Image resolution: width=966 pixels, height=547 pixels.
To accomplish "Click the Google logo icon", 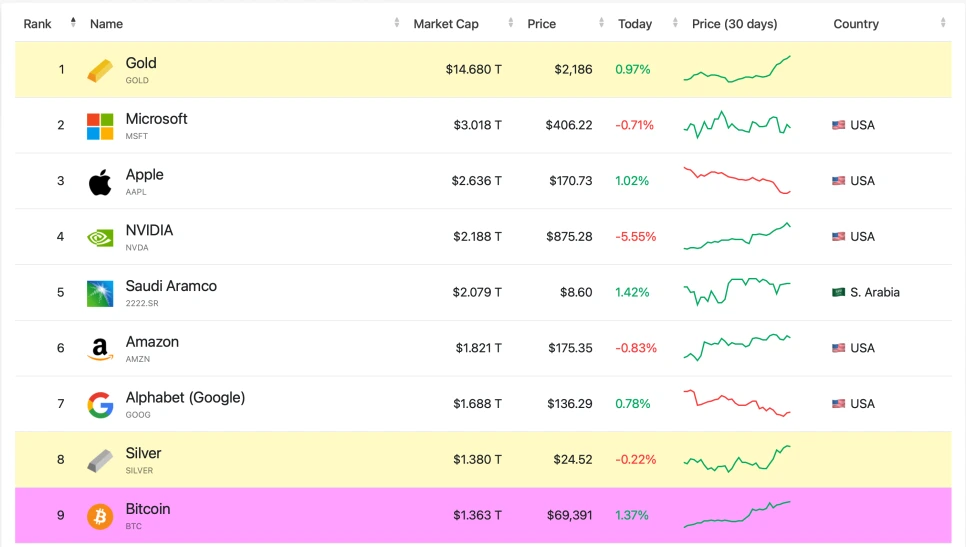I will point(100,405).
